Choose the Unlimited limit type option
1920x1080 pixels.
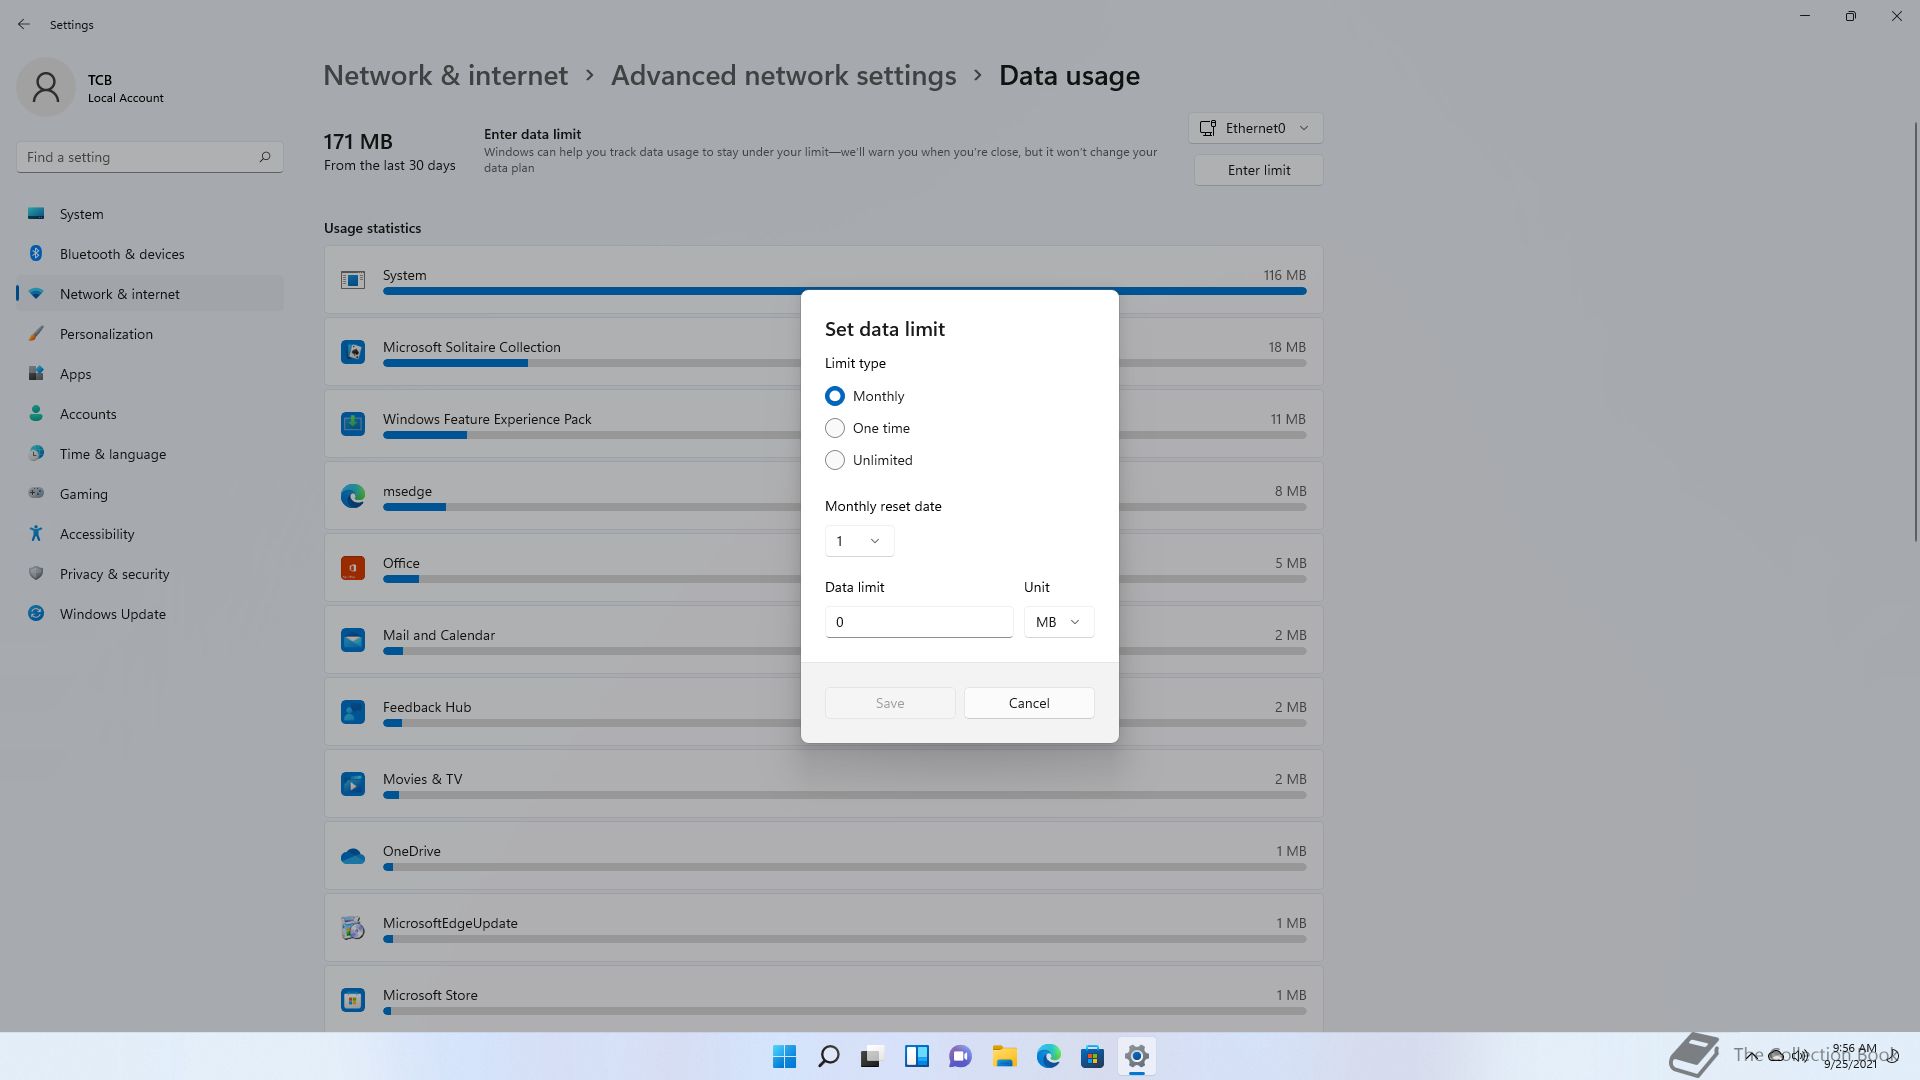(x=835, y=460)
